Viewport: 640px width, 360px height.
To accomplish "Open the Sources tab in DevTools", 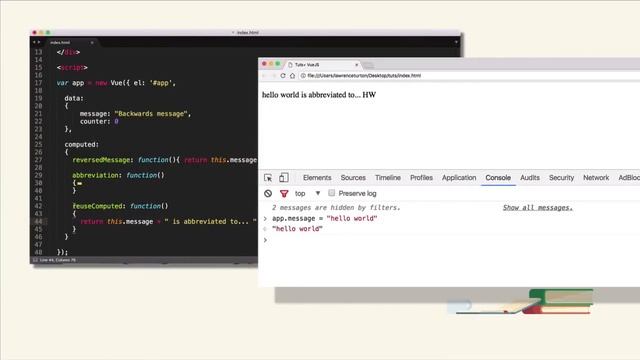I will click(x=353, y=178).
